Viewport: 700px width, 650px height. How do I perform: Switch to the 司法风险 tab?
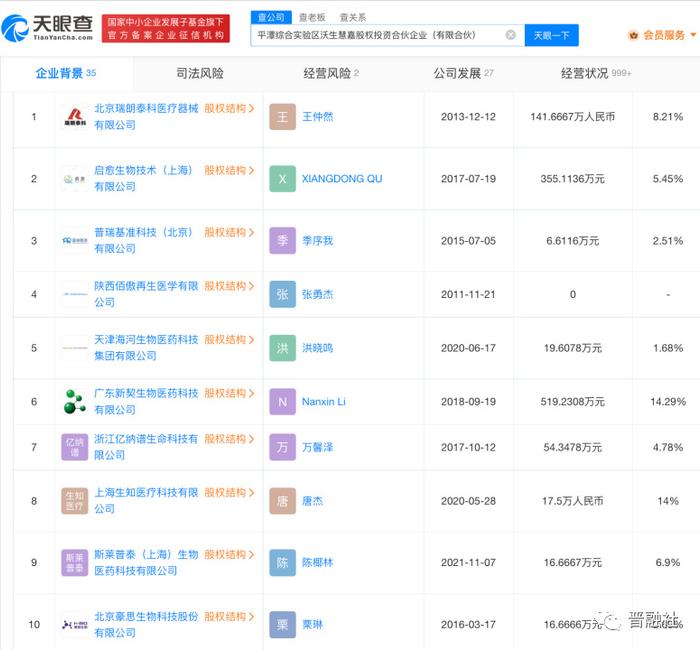(200, 73)
